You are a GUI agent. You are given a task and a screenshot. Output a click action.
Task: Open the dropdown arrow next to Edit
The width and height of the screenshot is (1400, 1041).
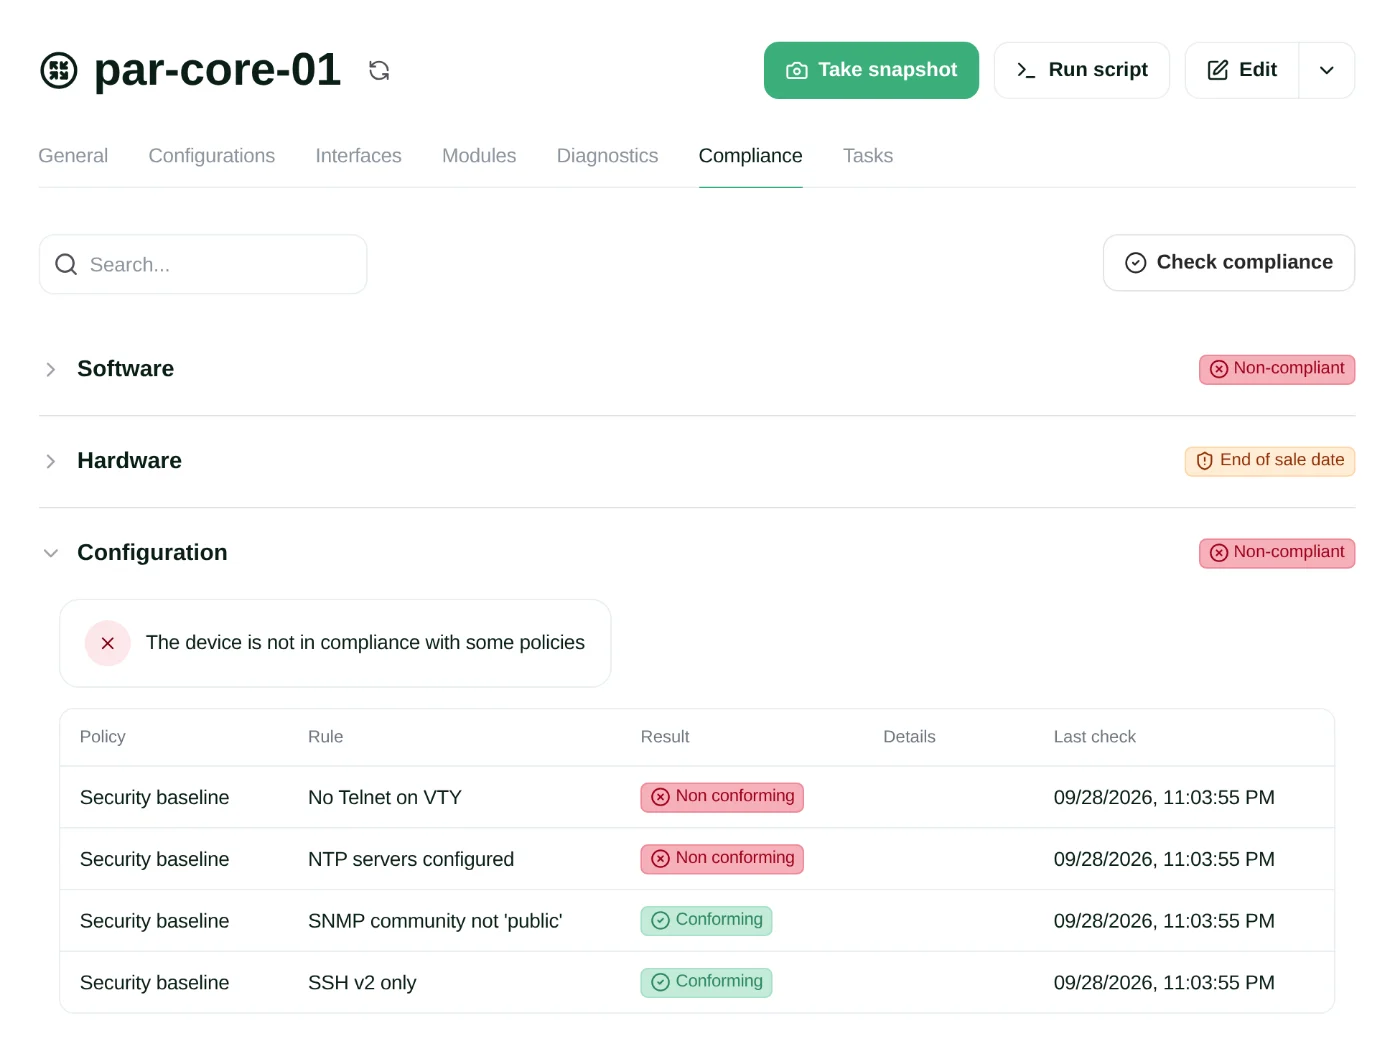(x=1327, y=70)
